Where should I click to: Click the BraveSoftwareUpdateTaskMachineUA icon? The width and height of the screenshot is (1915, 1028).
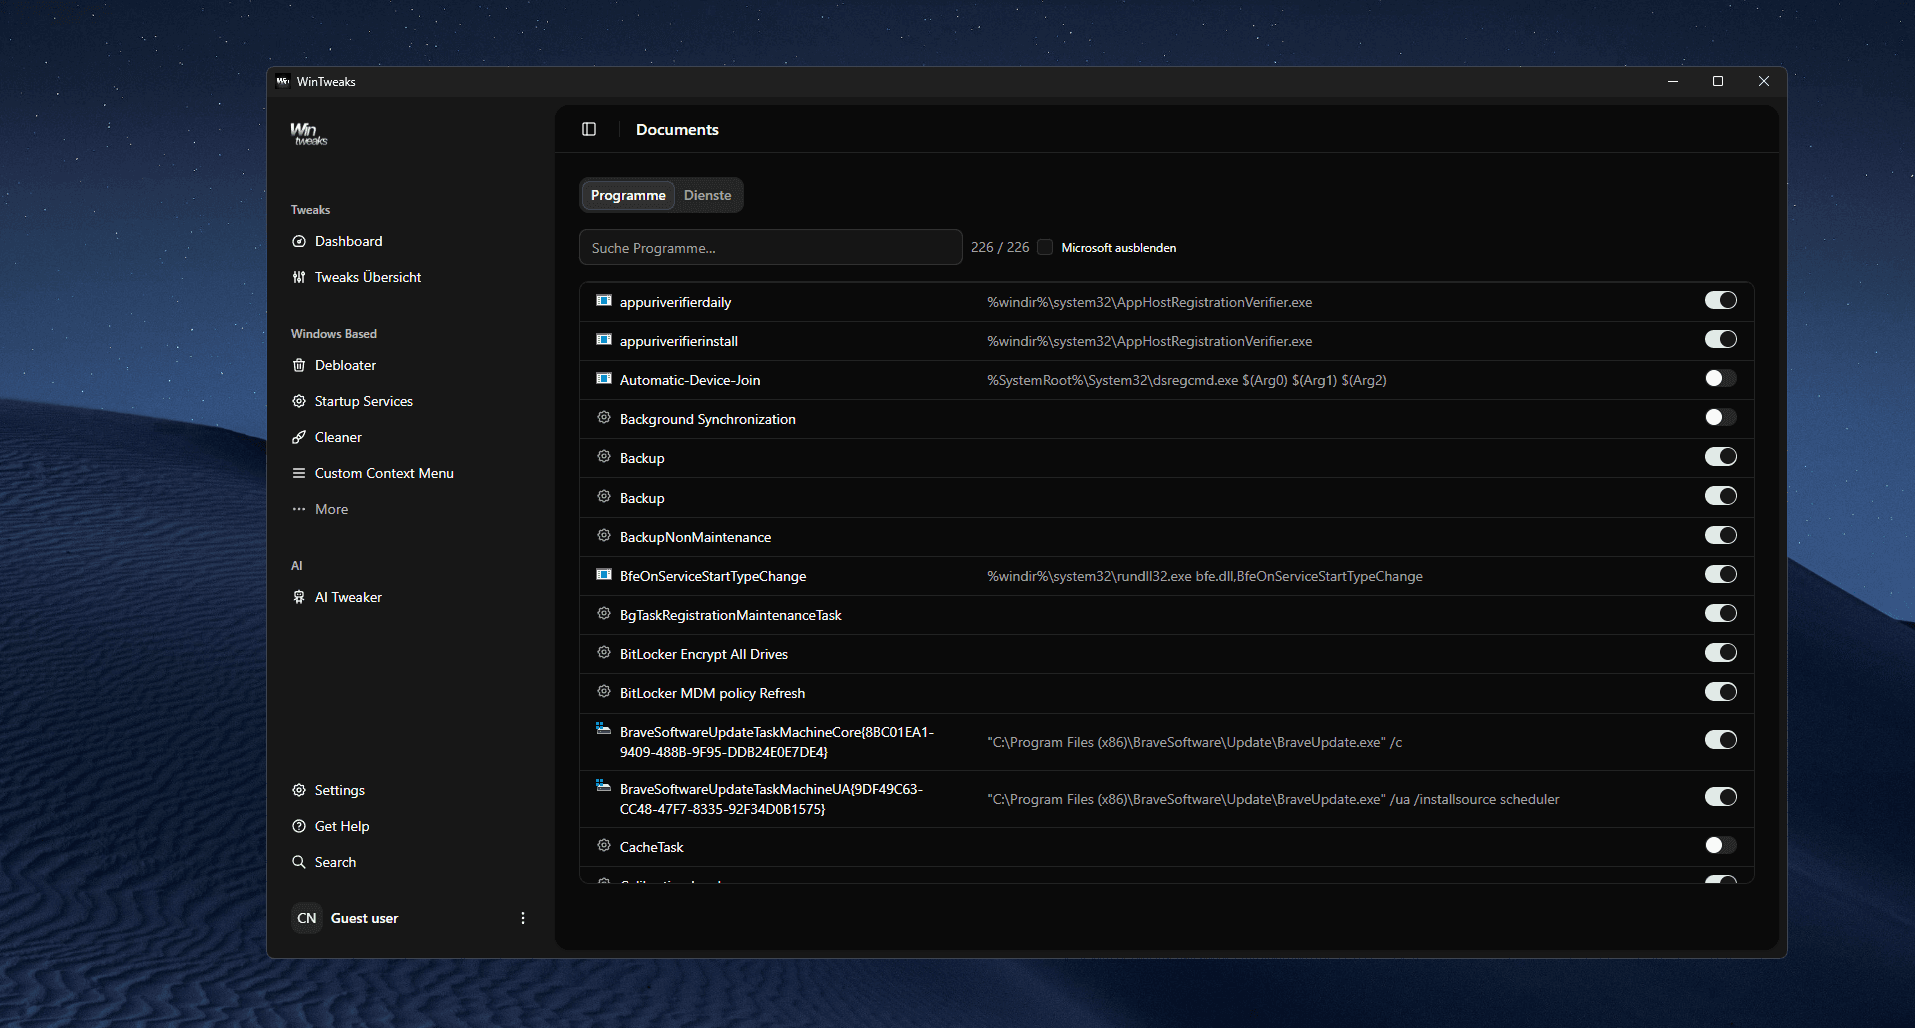604,786
